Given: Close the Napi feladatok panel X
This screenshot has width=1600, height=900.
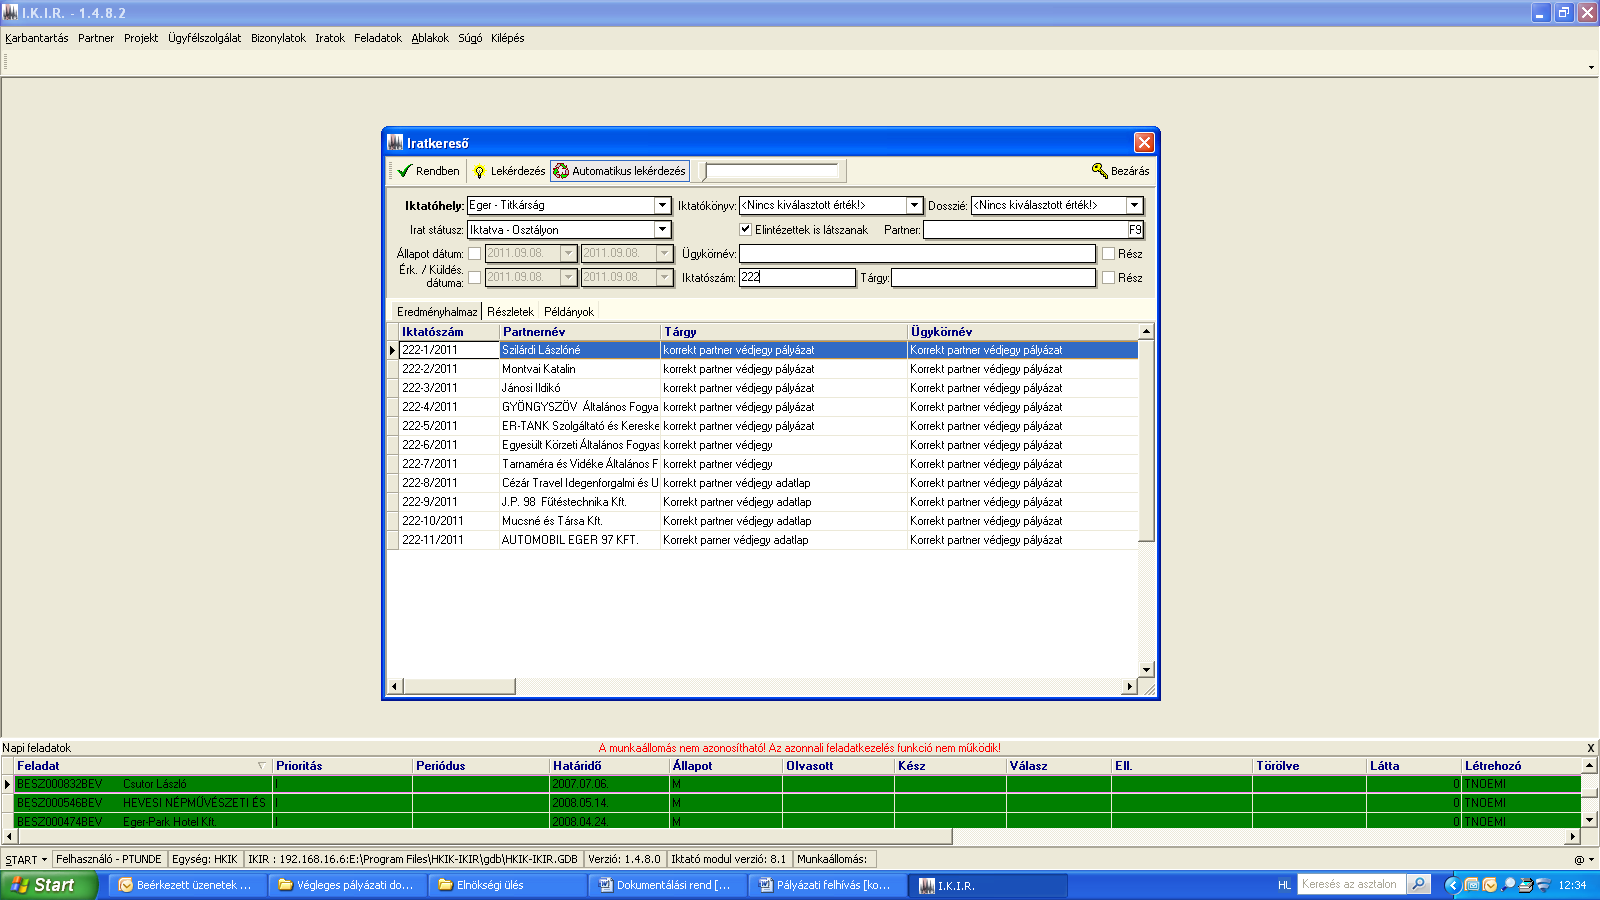Looking at the screenshot, I should click(1591, 748).
